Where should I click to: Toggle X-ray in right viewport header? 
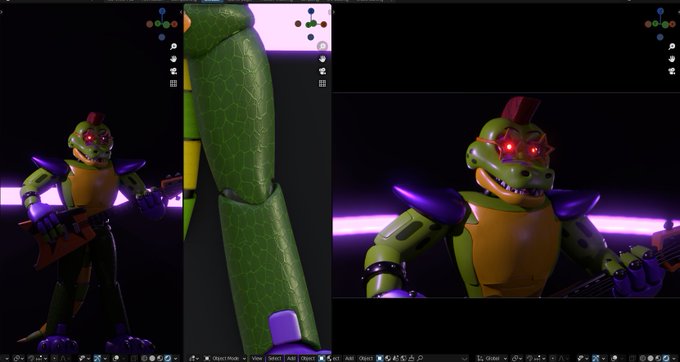[633, 358]
